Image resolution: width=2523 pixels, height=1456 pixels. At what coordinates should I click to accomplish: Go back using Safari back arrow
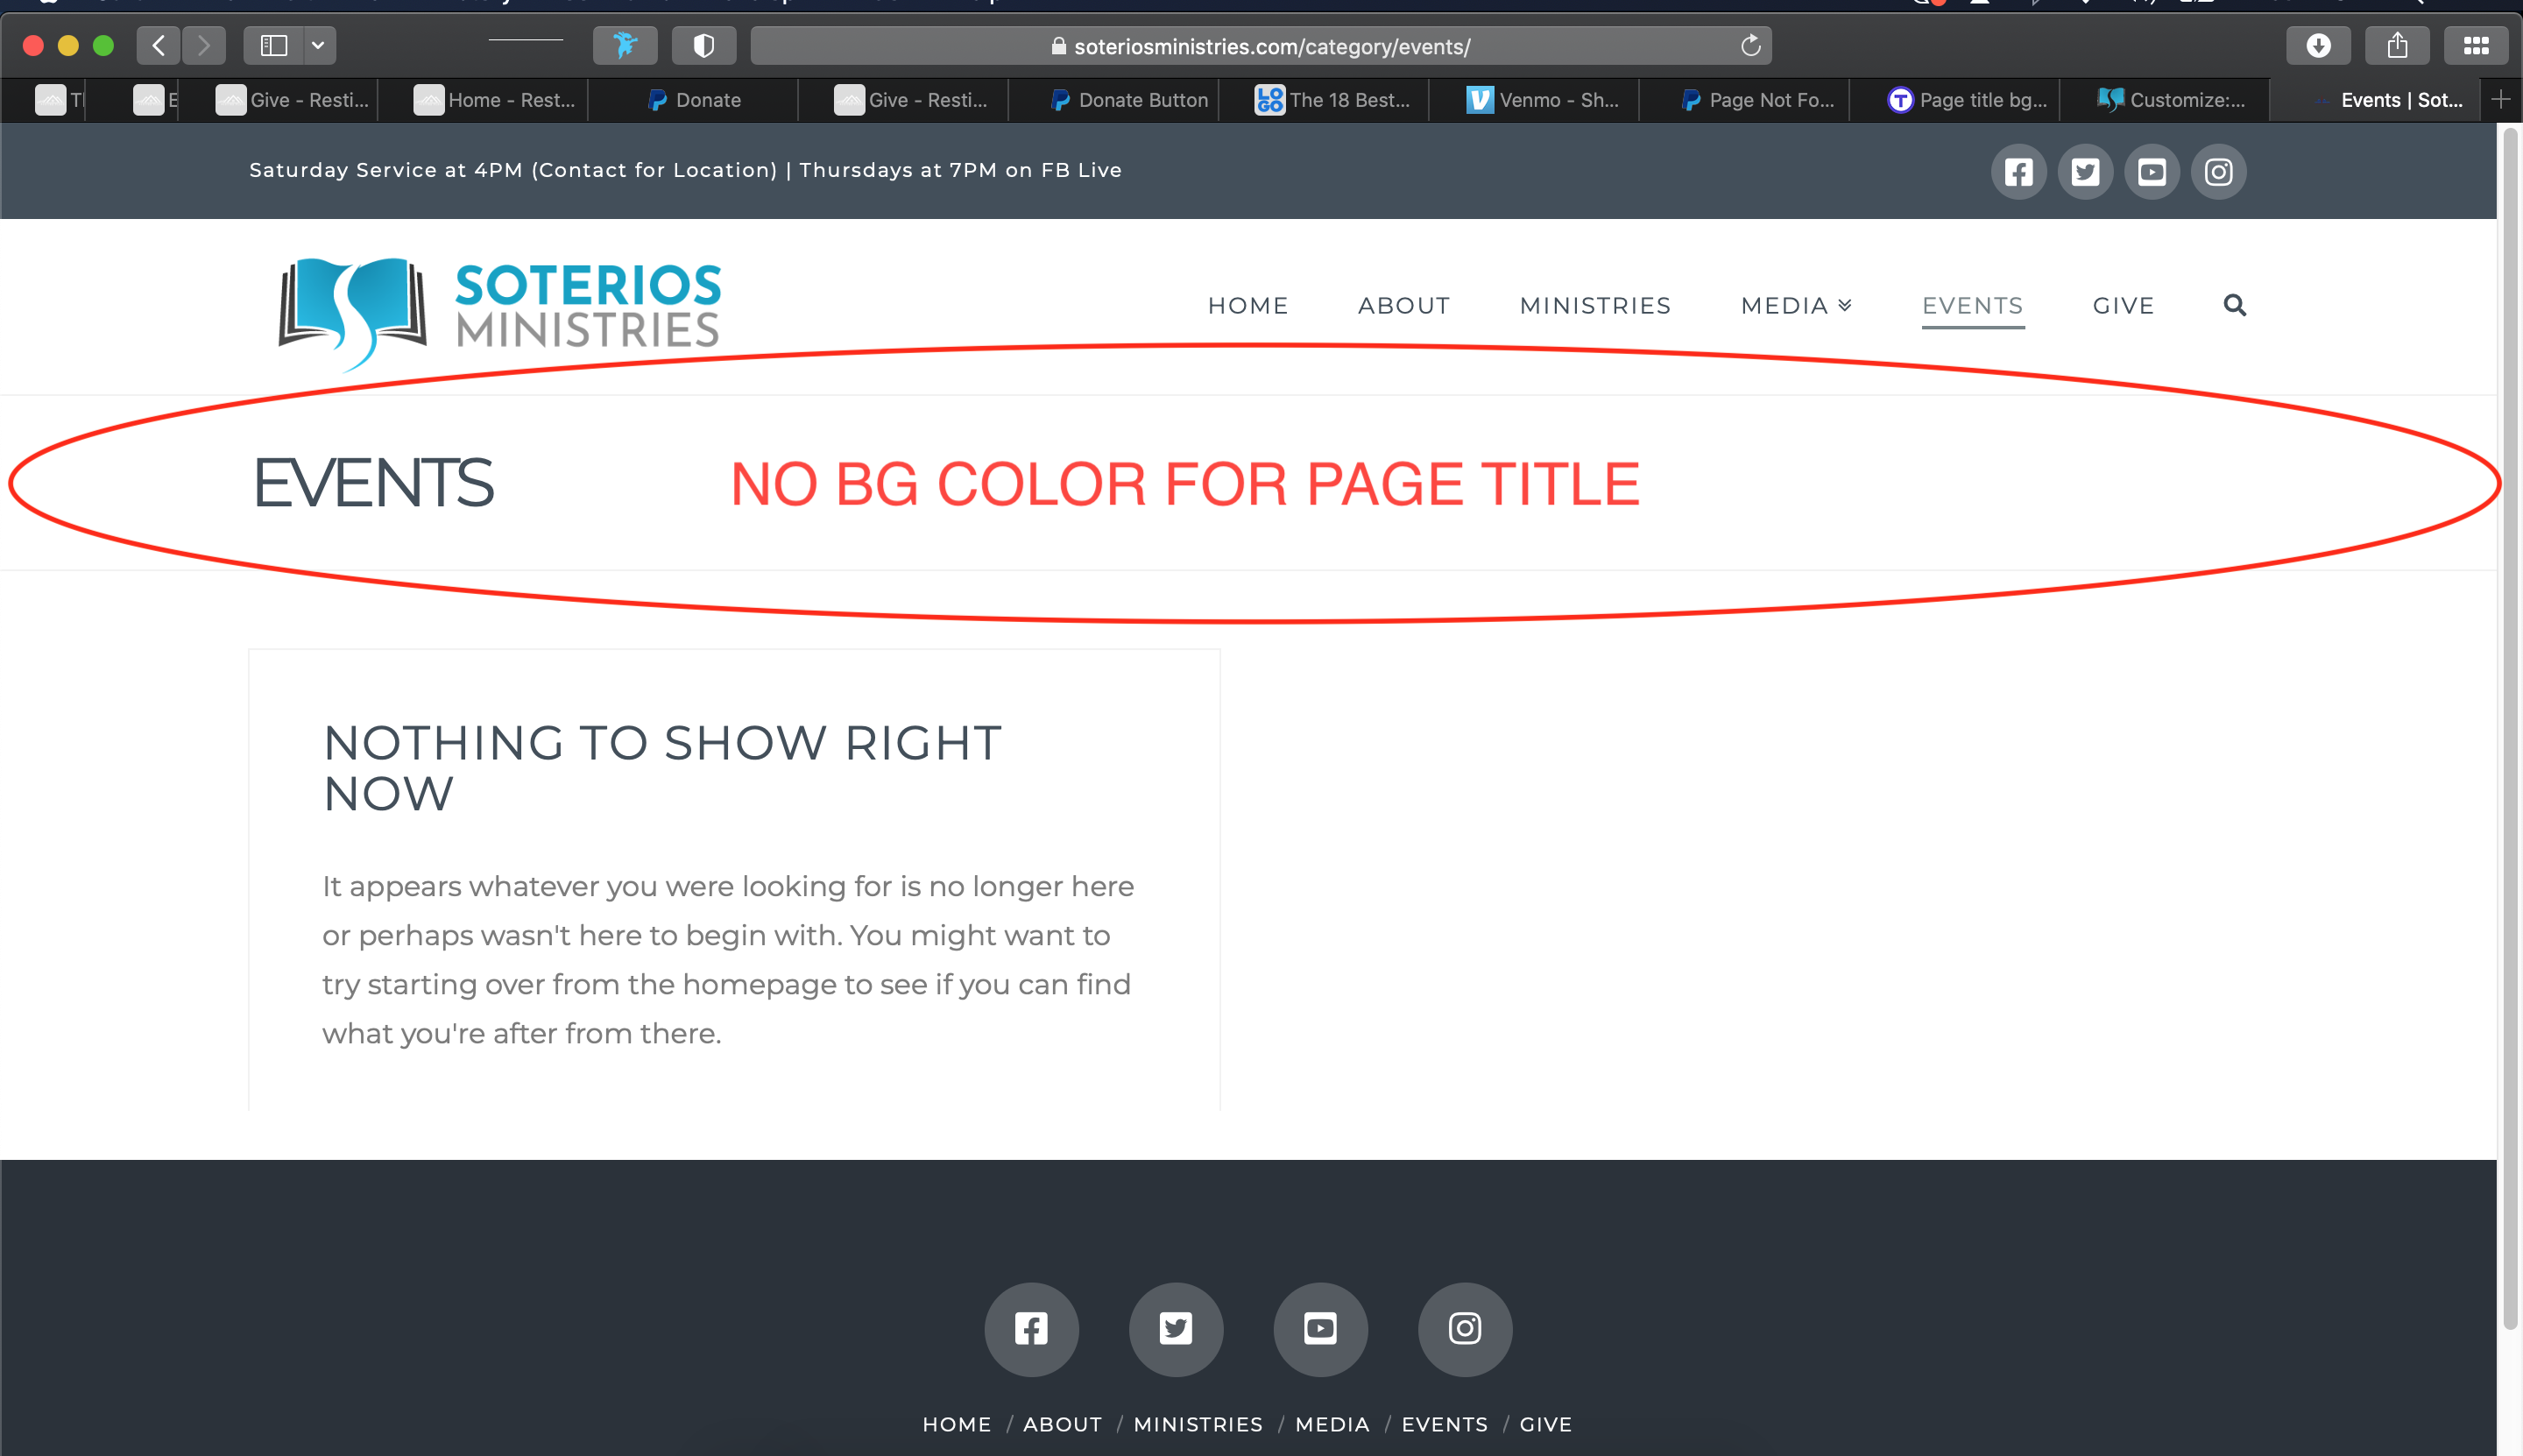tap(158, 46)
